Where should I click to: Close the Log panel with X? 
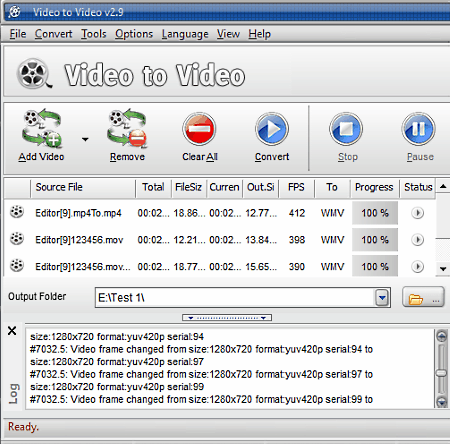coord(12,331)
